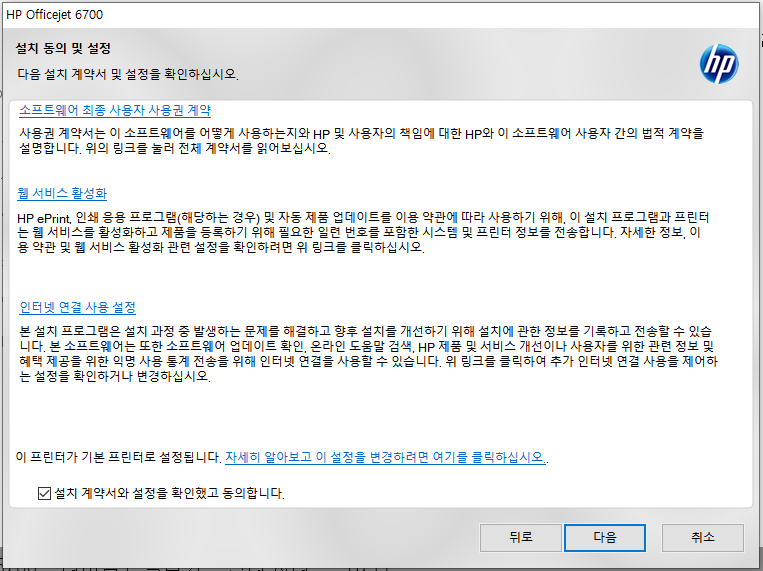Image resolution: width=763 pixels, height=571 pixels.
Task: Click the paragraph beginning 본 설치 프로그램은
Action: click(368, 353)
